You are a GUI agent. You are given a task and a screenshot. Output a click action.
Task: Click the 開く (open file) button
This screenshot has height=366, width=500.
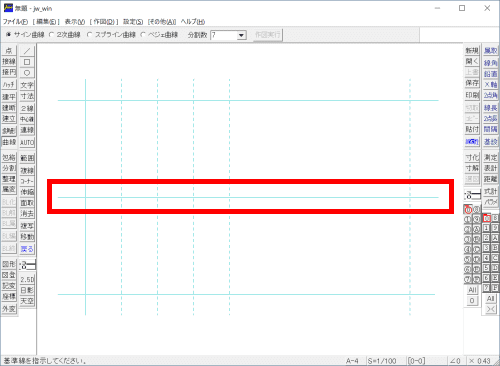point(472,61)
